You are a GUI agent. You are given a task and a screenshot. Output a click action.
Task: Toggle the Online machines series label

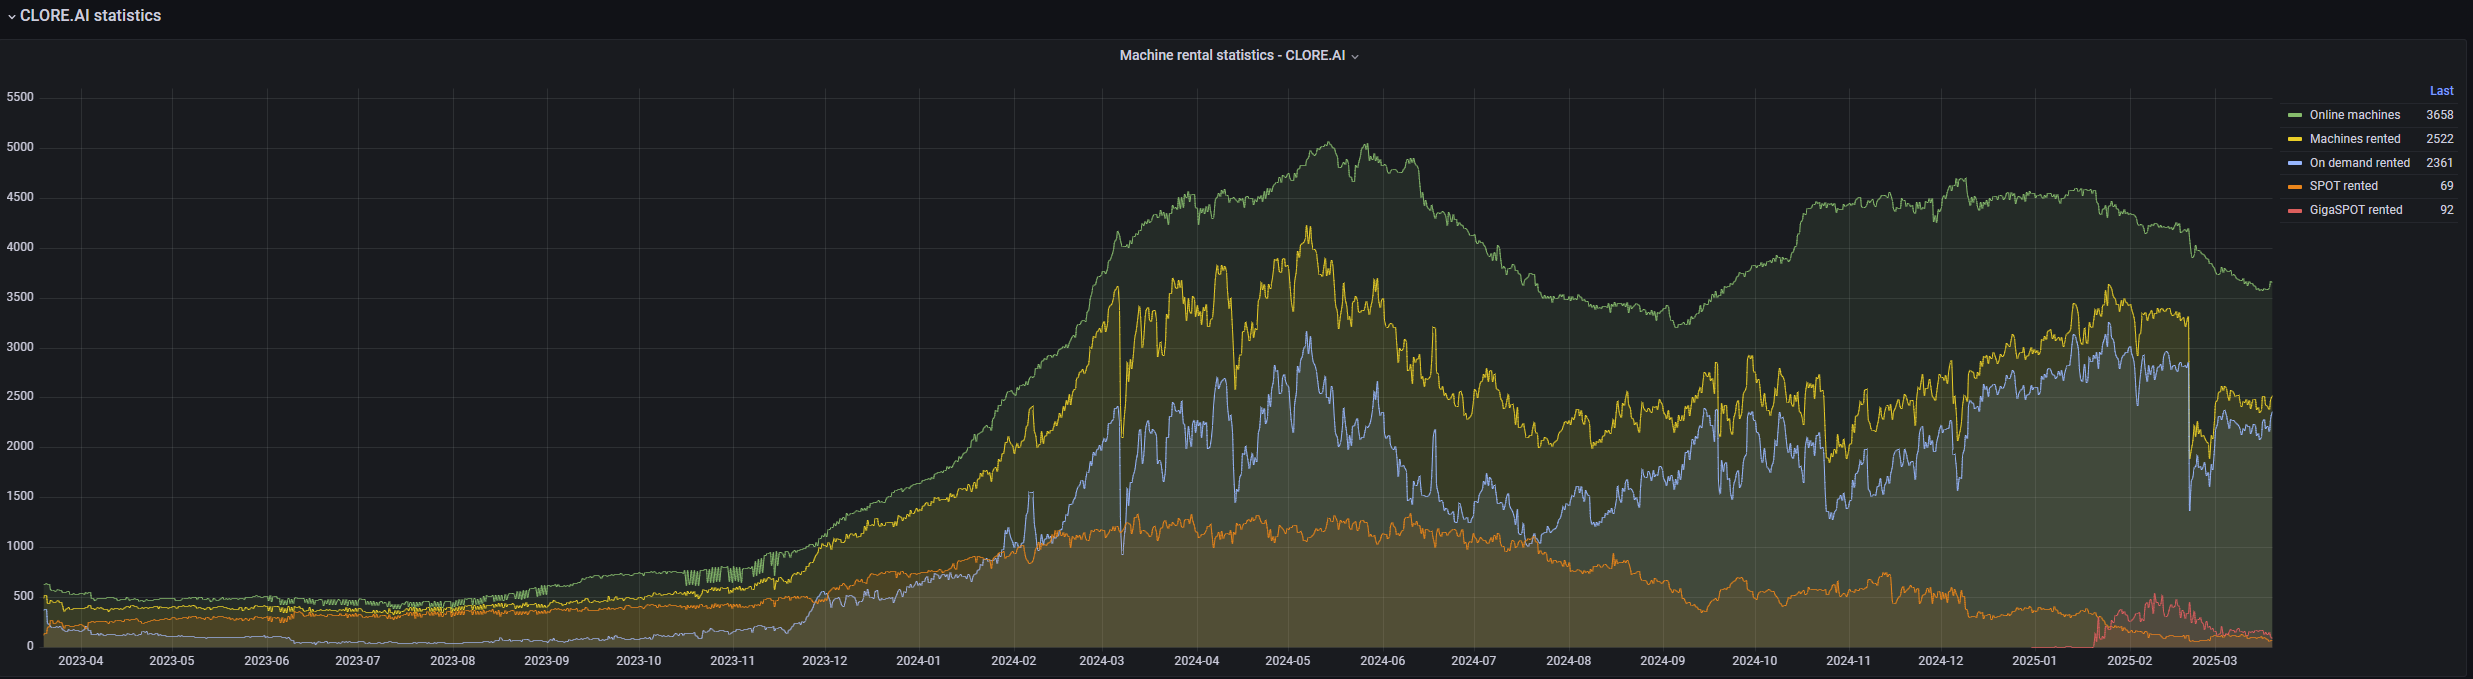pos(2354,115)
